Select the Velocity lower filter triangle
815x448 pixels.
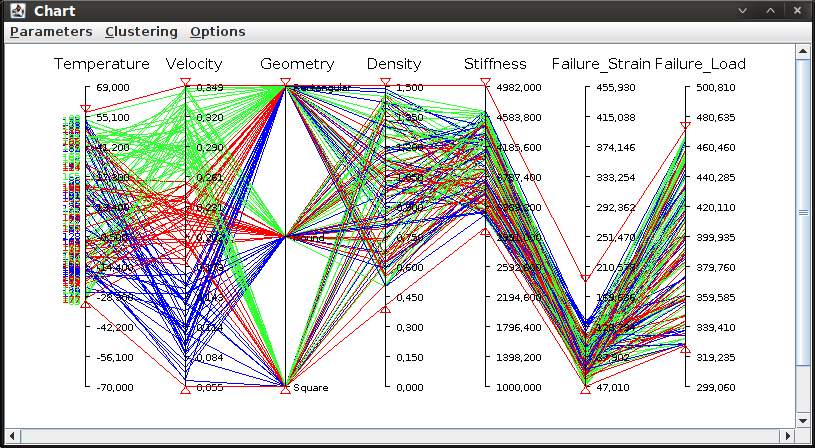(186, 390)
